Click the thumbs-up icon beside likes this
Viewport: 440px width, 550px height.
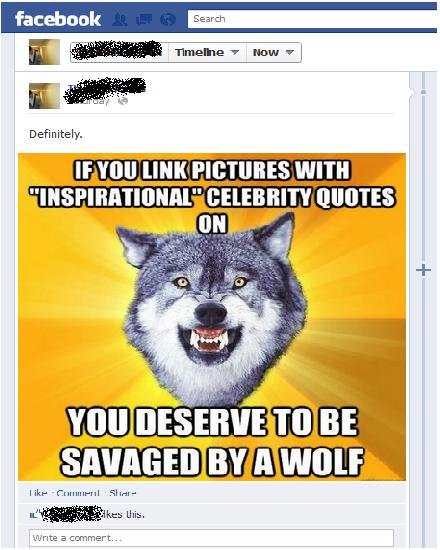coord(33,515)
